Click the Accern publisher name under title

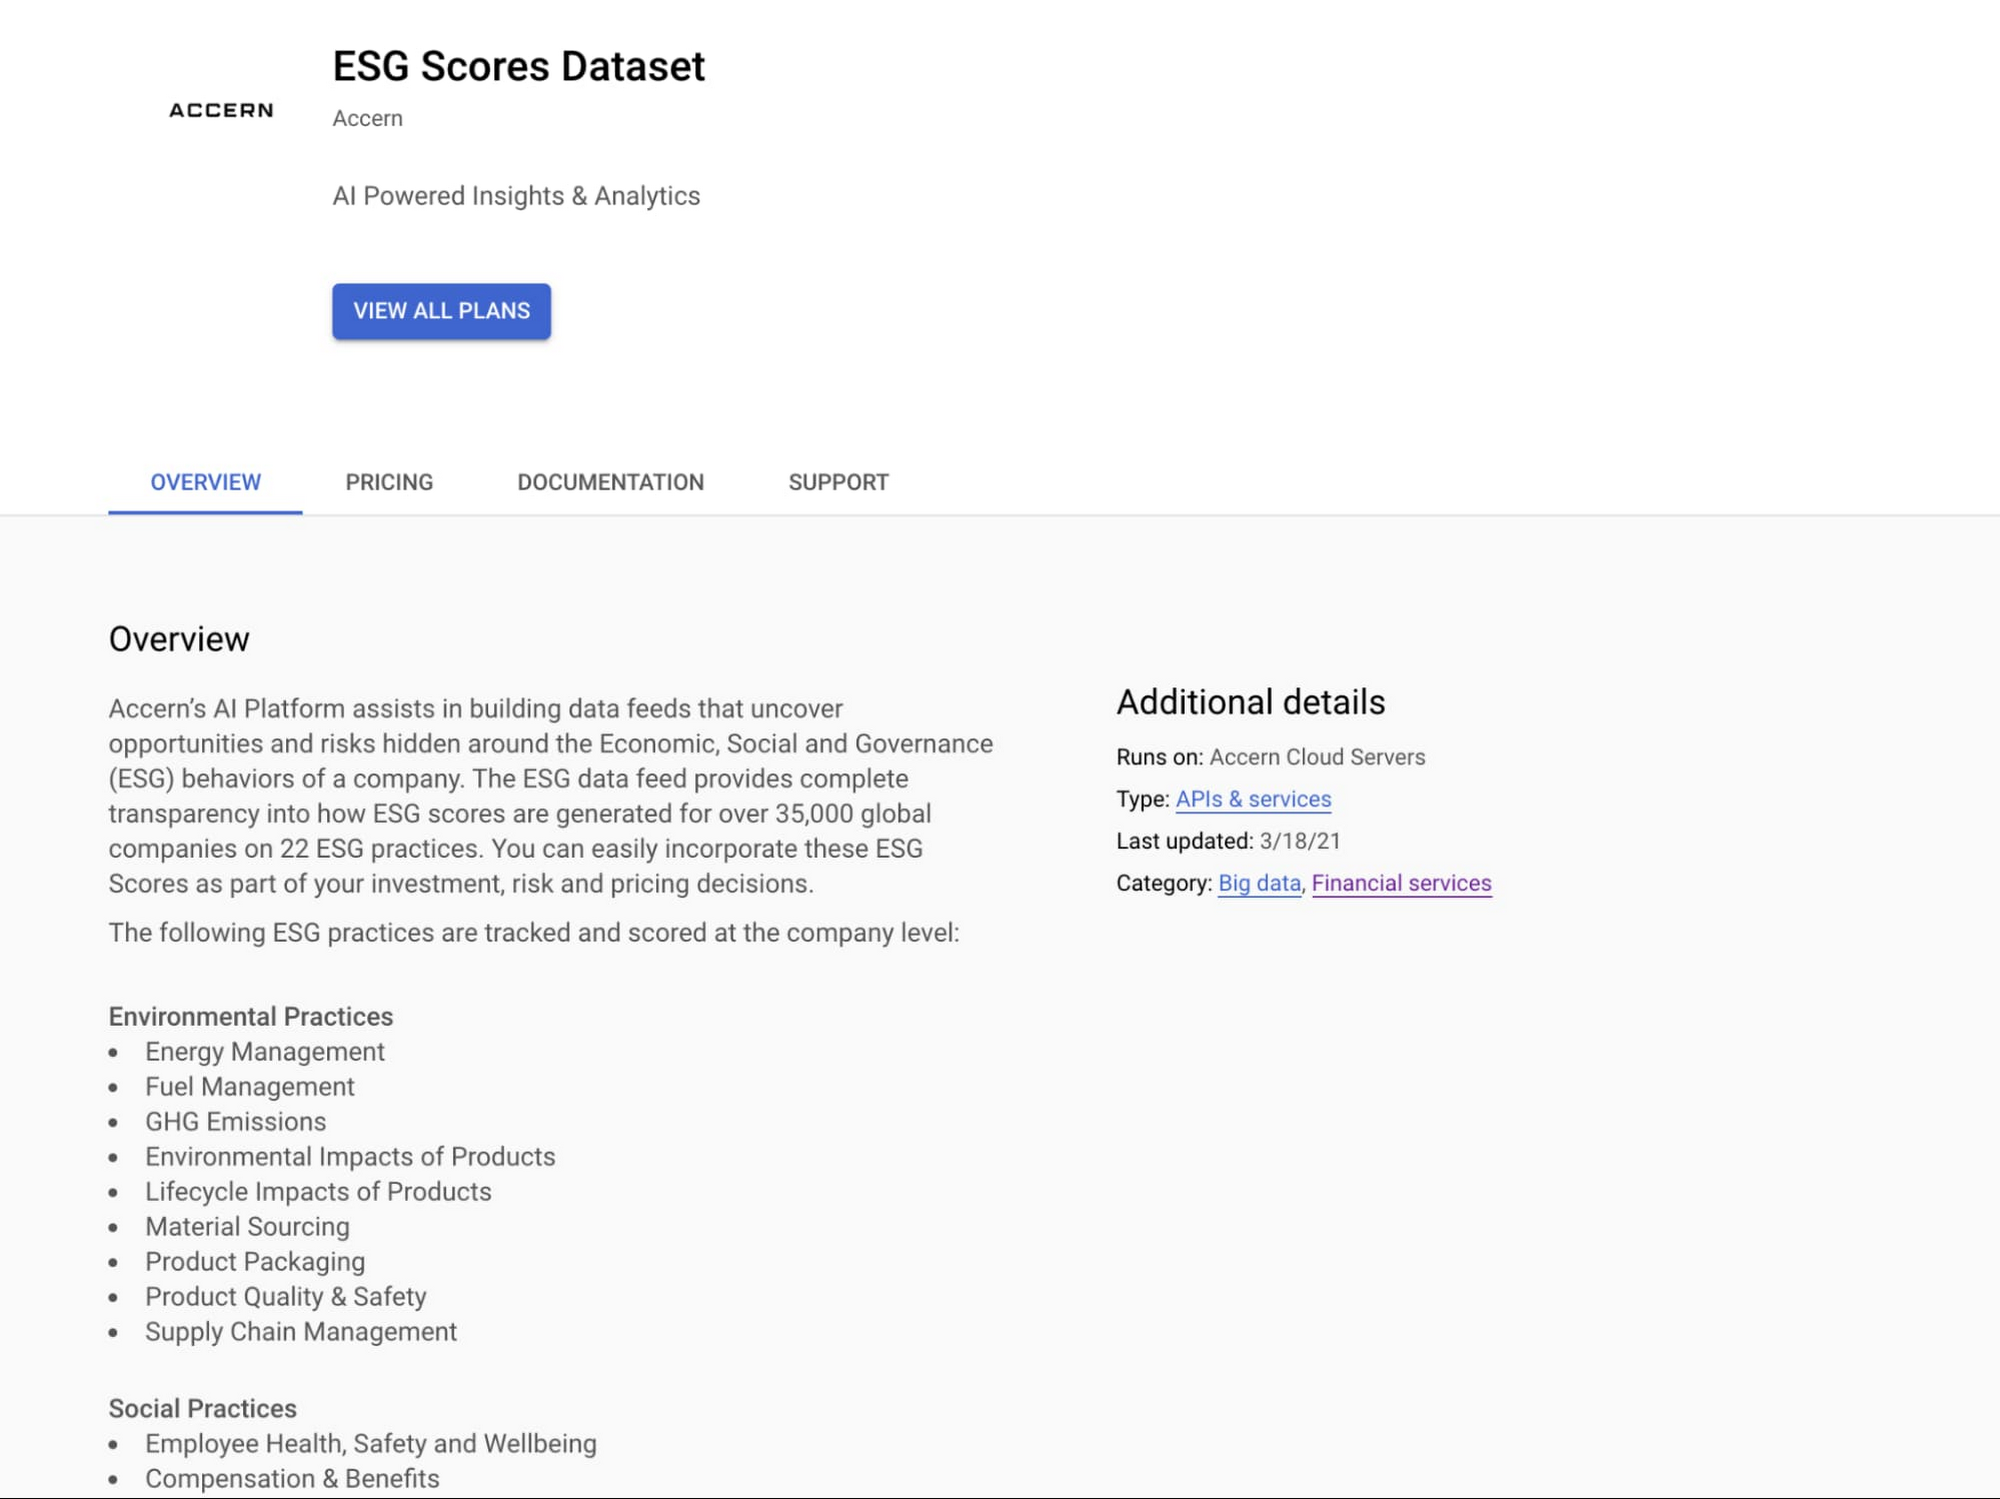coord(368,118)
